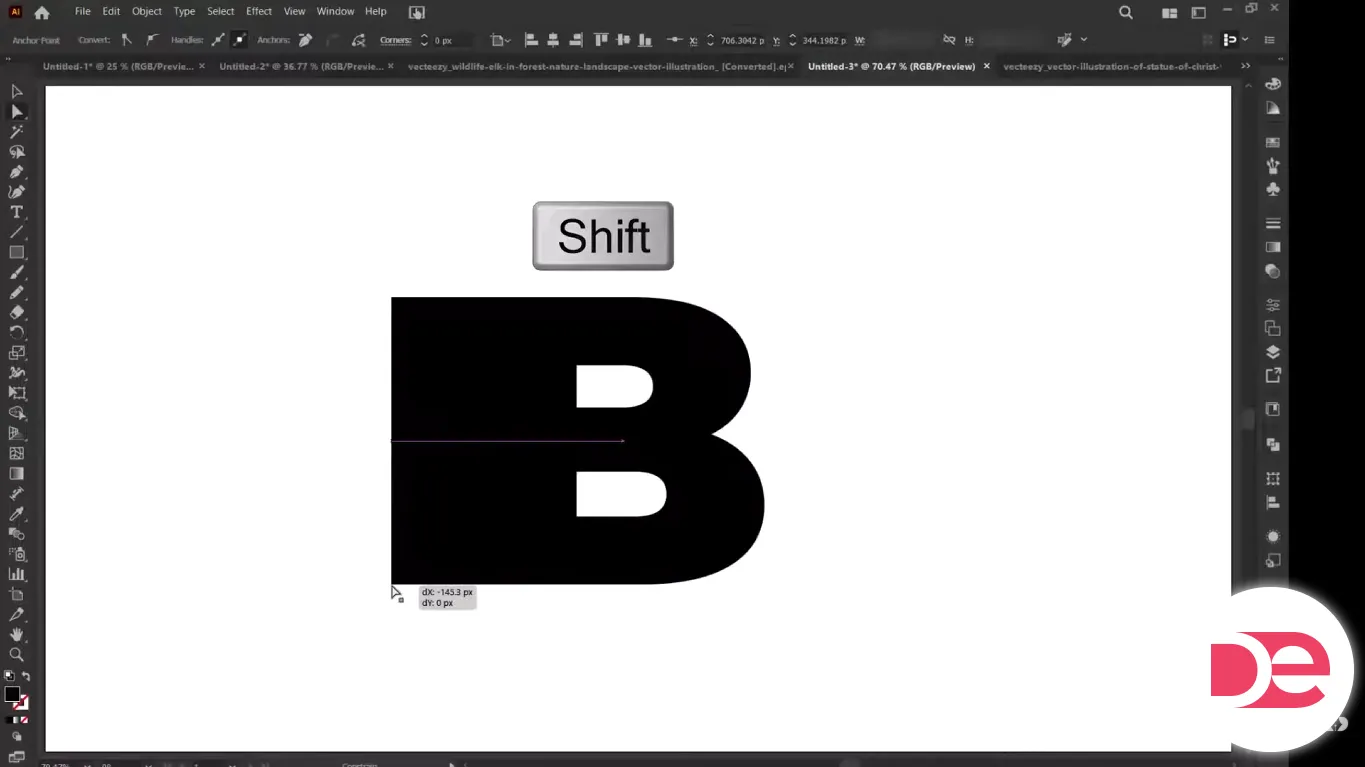Select the Hand tool
The height and width of the screenshot is (767, 1365).
17,634
